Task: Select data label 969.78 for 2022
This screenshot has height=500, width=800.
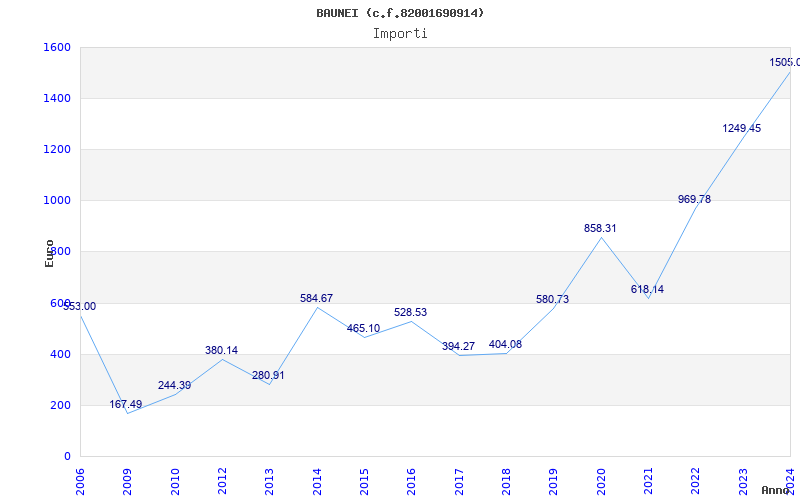Action: click(x=694, y=199)
